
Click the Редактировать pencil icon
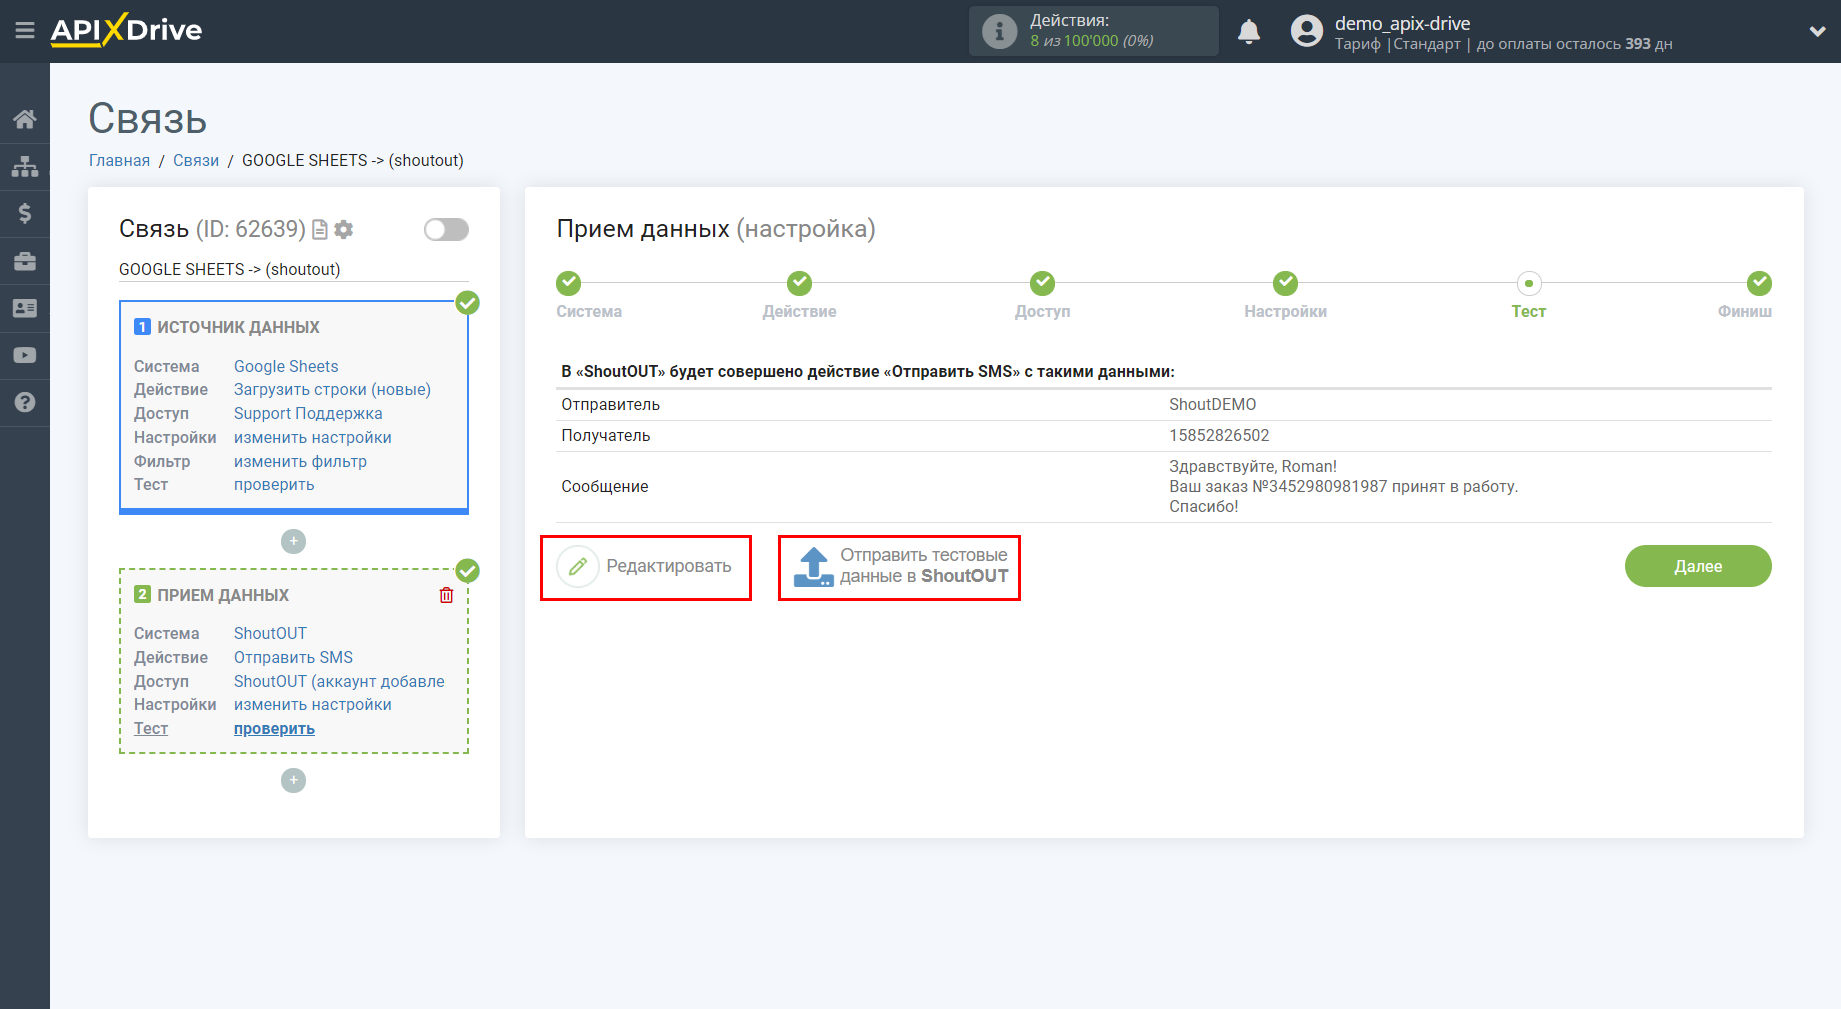(x=578, y=566)
